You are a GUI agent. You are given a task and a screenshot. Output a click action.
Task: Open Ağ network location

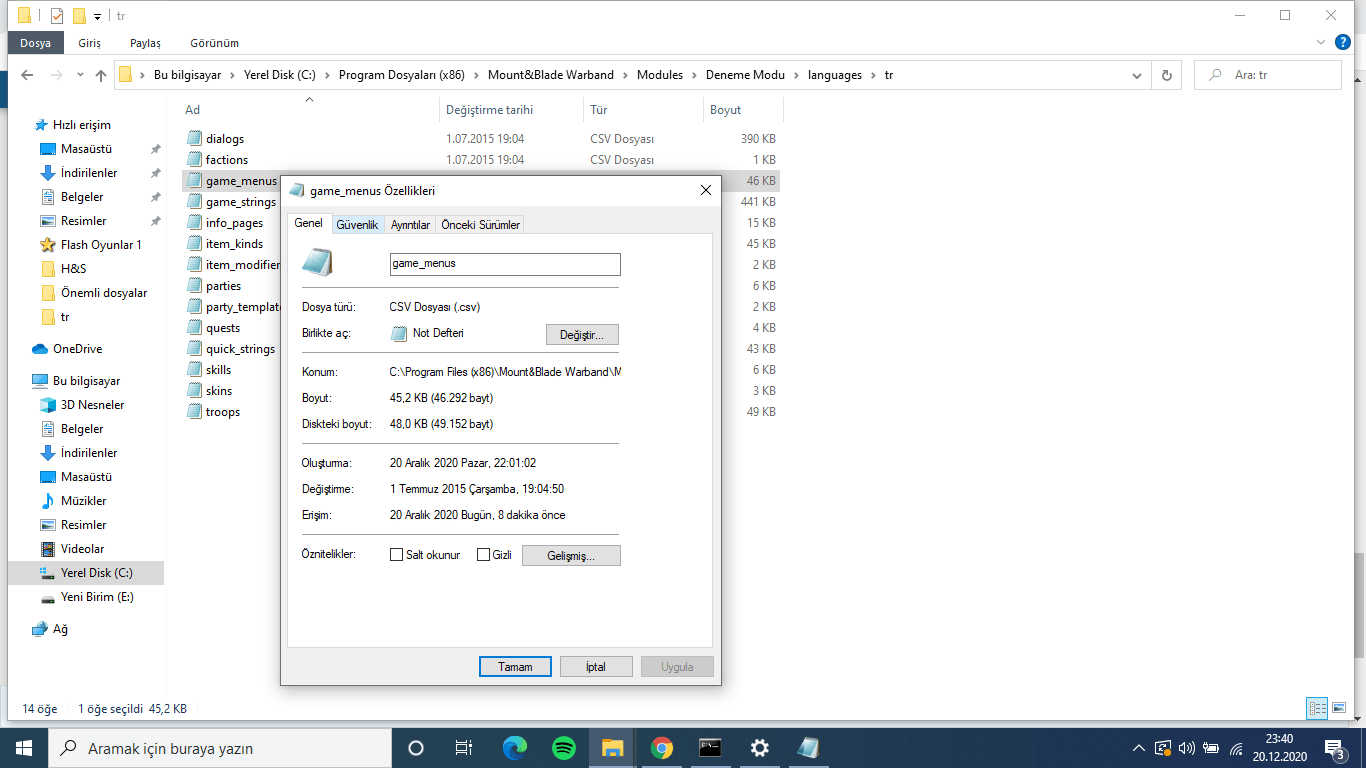[x=61, y=629]
